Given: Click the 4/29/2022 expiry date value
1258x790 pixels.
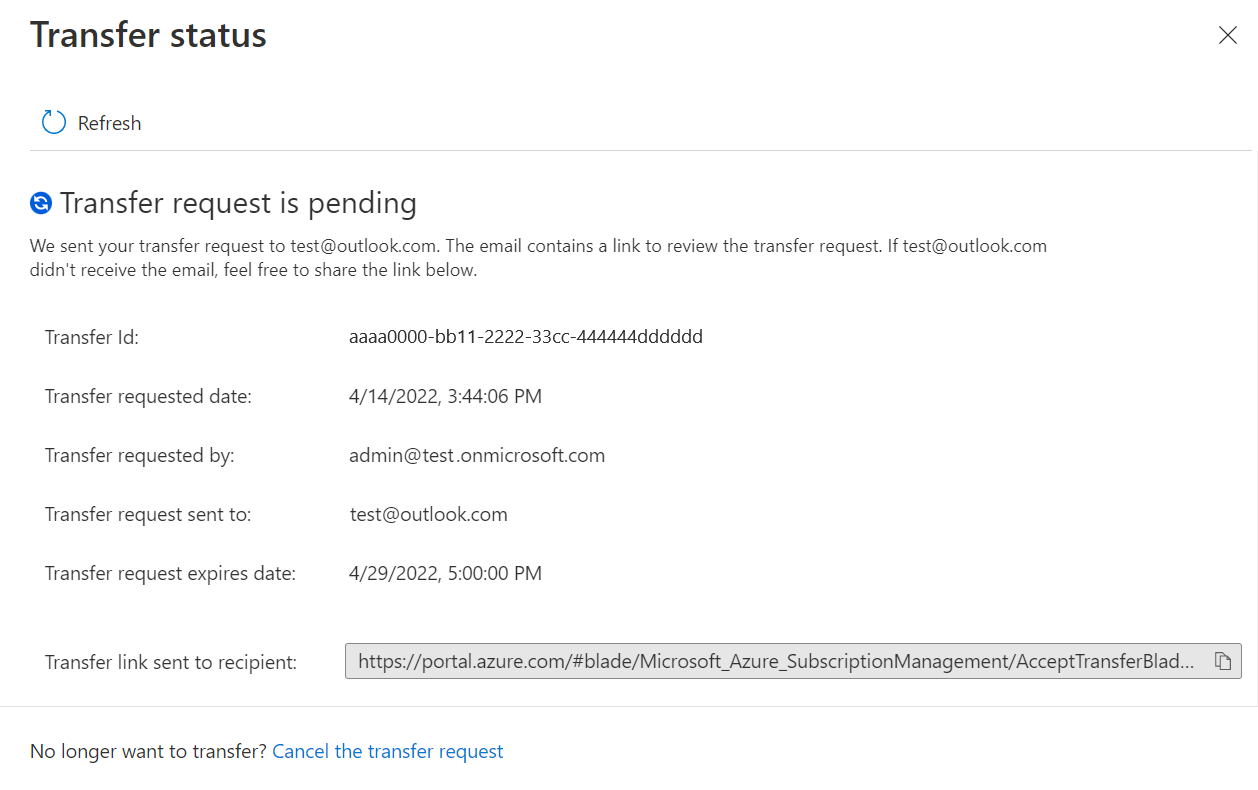Looking at the screenshot, I should tap(445, 573).
